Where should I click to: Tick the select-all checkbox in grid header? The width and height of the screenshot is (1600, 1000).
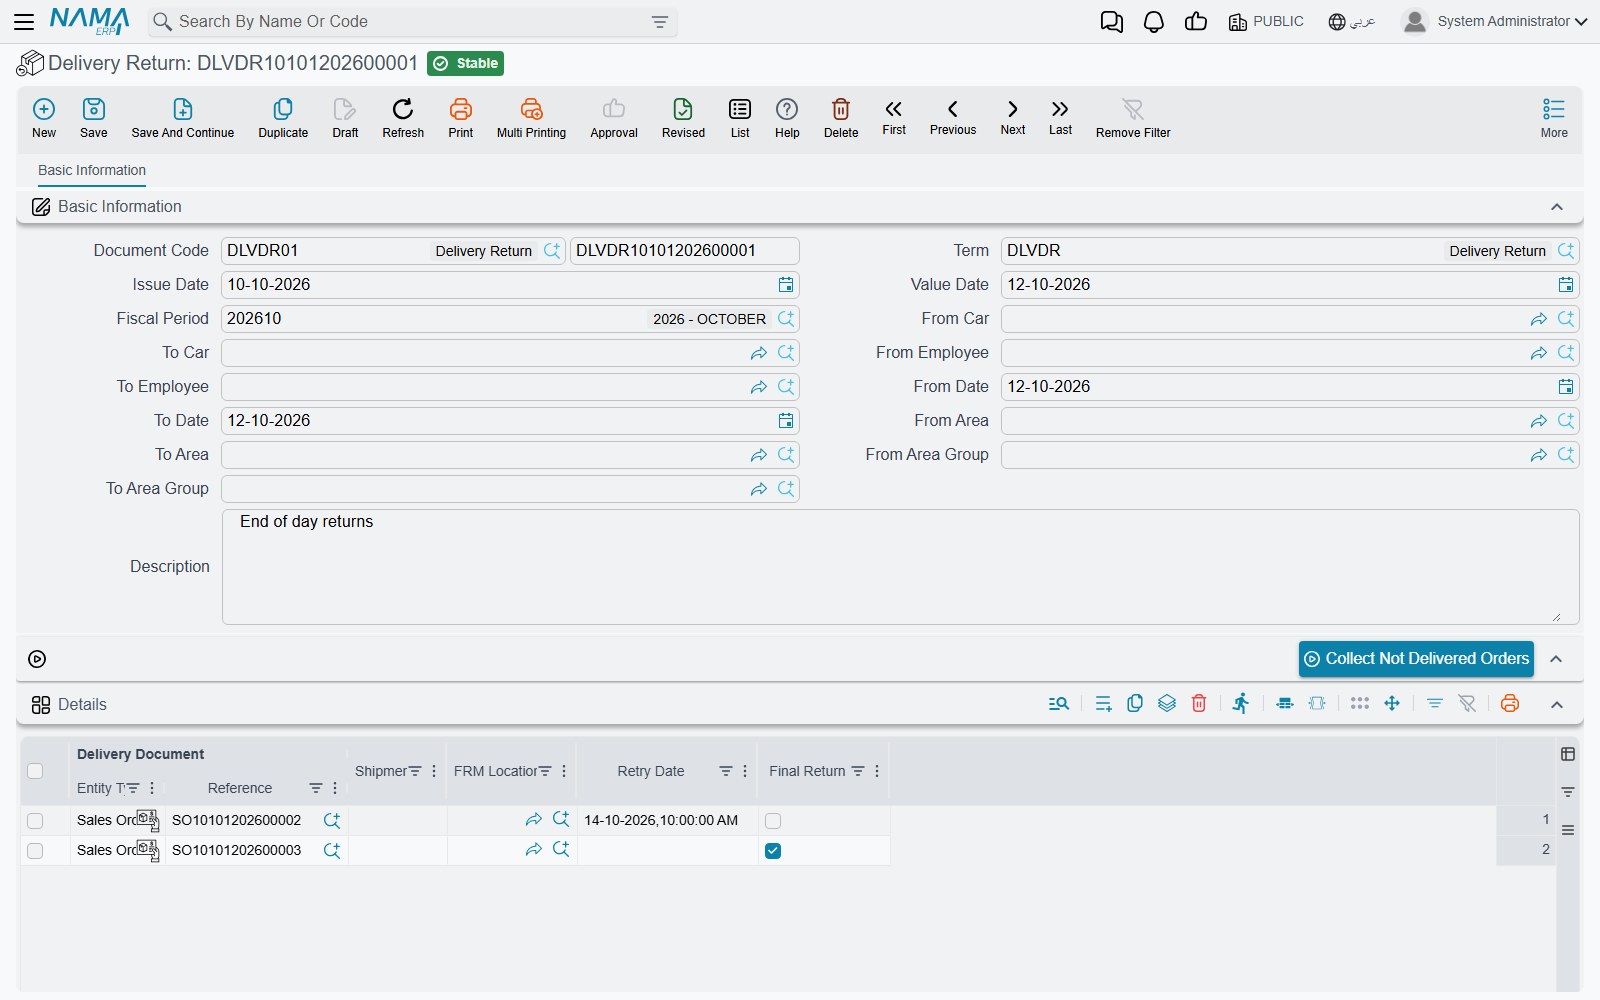click(x=35, y=771)
